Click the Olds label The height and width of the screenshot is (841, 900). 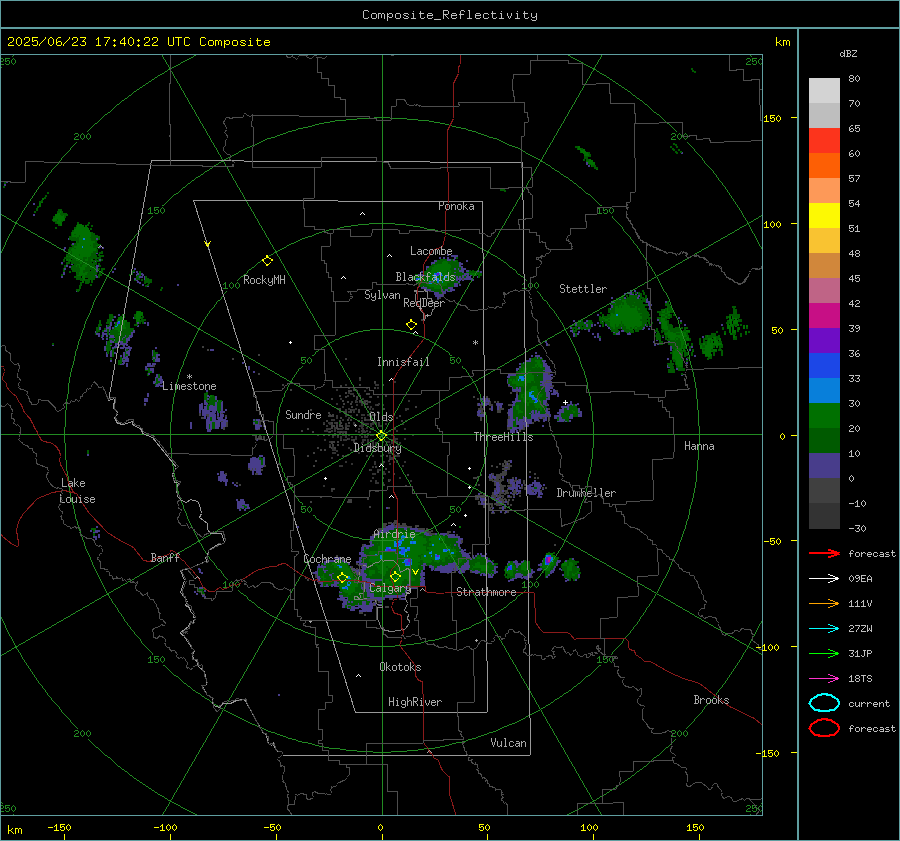(381, 417)
